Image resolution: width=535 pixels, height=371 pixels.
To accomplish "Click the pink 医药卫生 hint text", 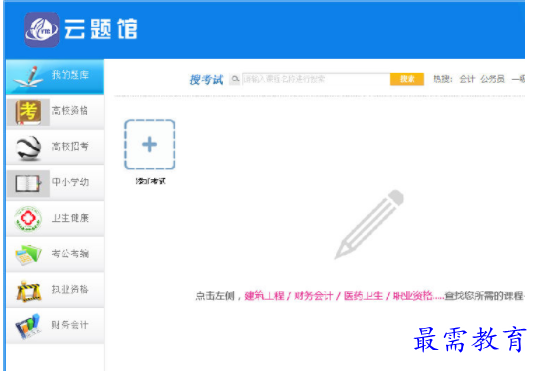I will [363, 296].
